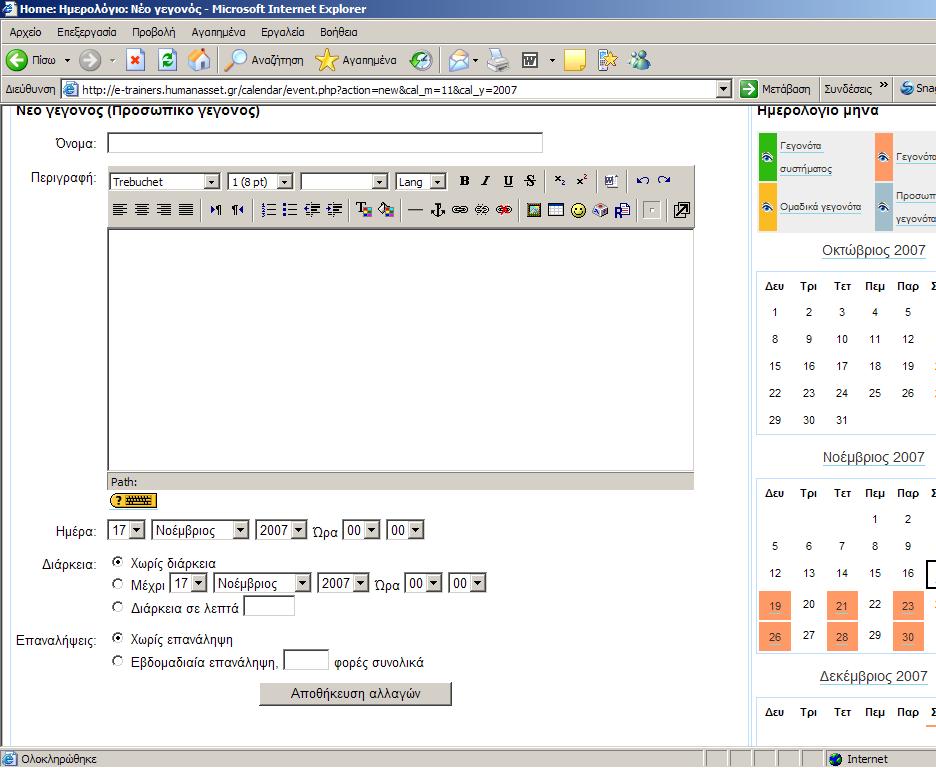The height and width of the screenshot is (768, 936).
Task: Insert a web link
Action: [460, 209]
